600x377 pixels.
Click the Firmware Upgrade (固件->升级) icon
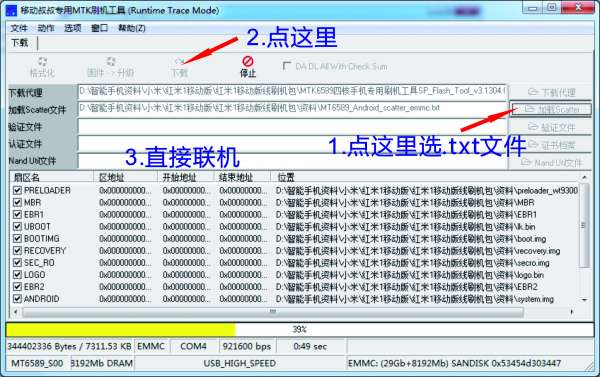click(x=111, y=62)
